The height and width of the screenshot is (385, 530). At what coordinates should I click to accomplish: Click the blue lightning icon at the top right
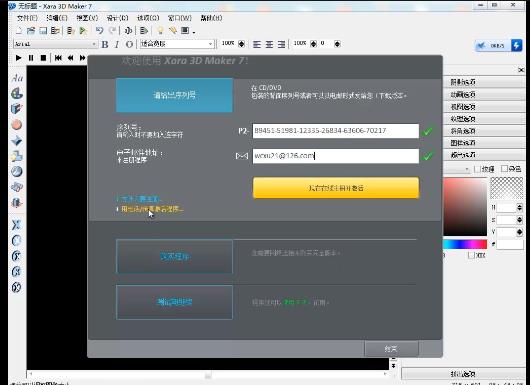(x=516, y=45)
